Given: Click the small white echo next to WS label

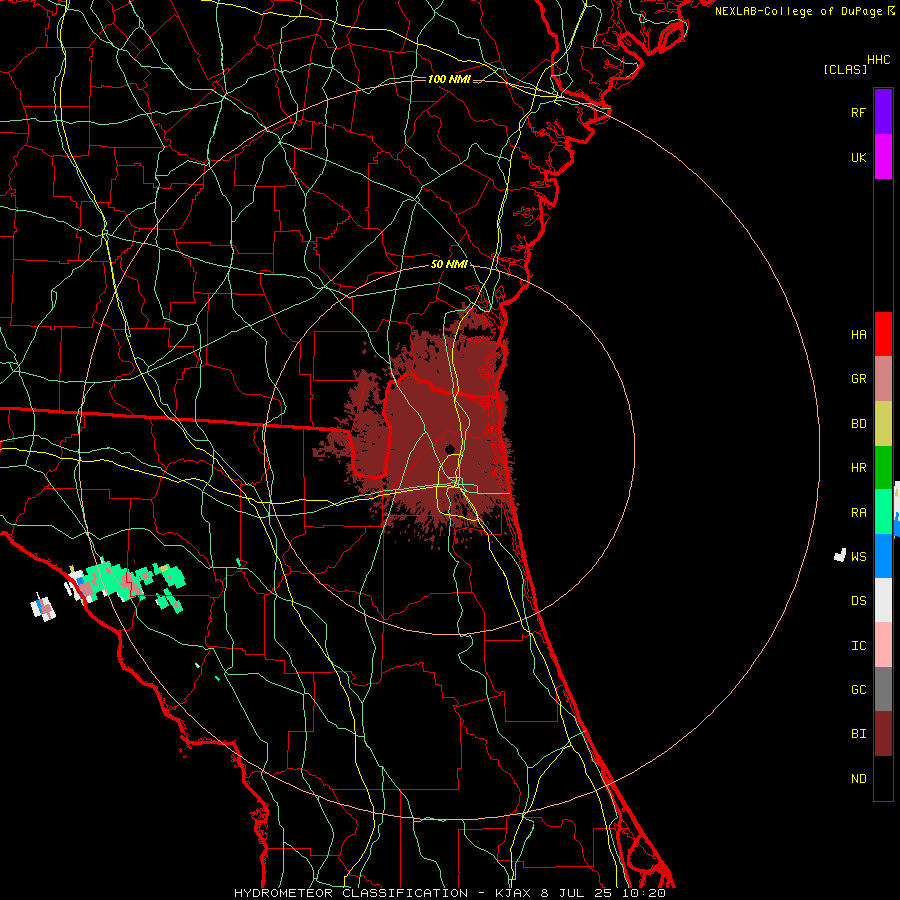Looking at the screenshot, I should [x=840, y=555].
